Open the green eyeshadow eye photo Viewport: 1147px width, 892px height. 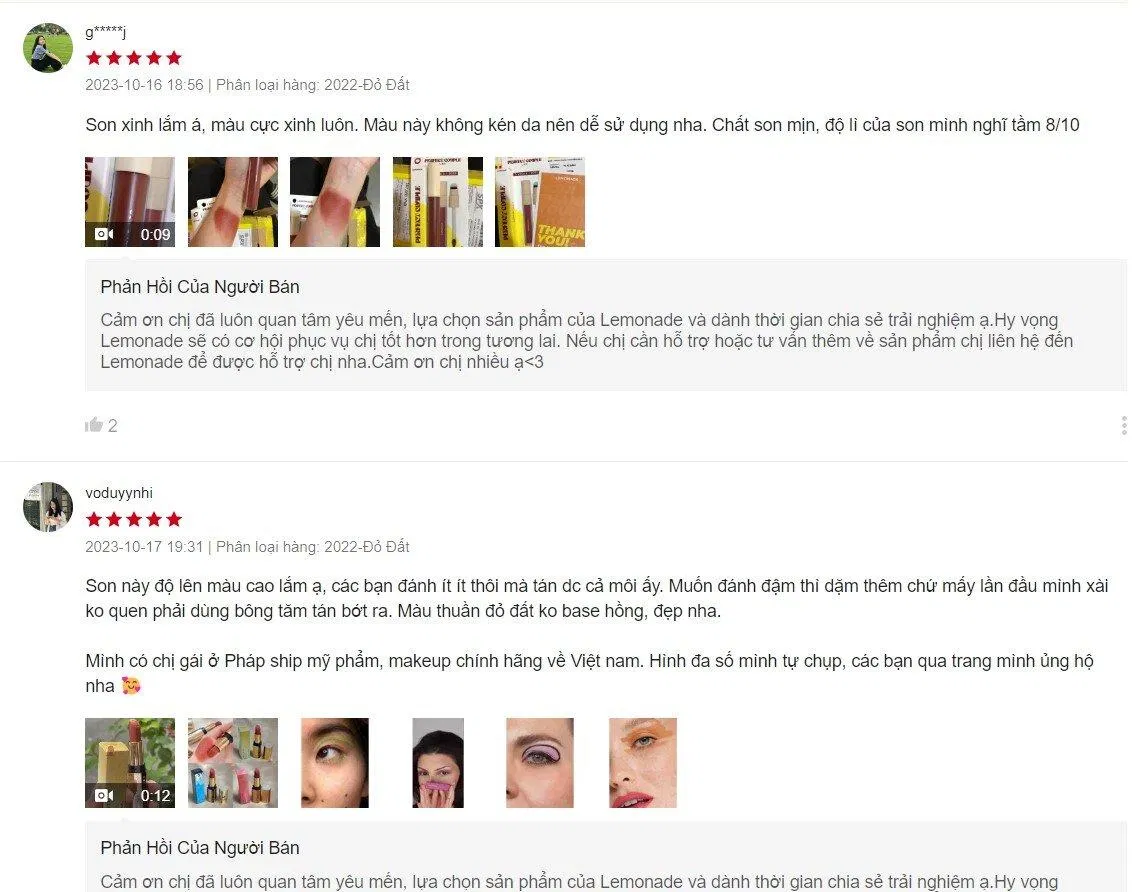pyautogui.click(x=335, y=762)
